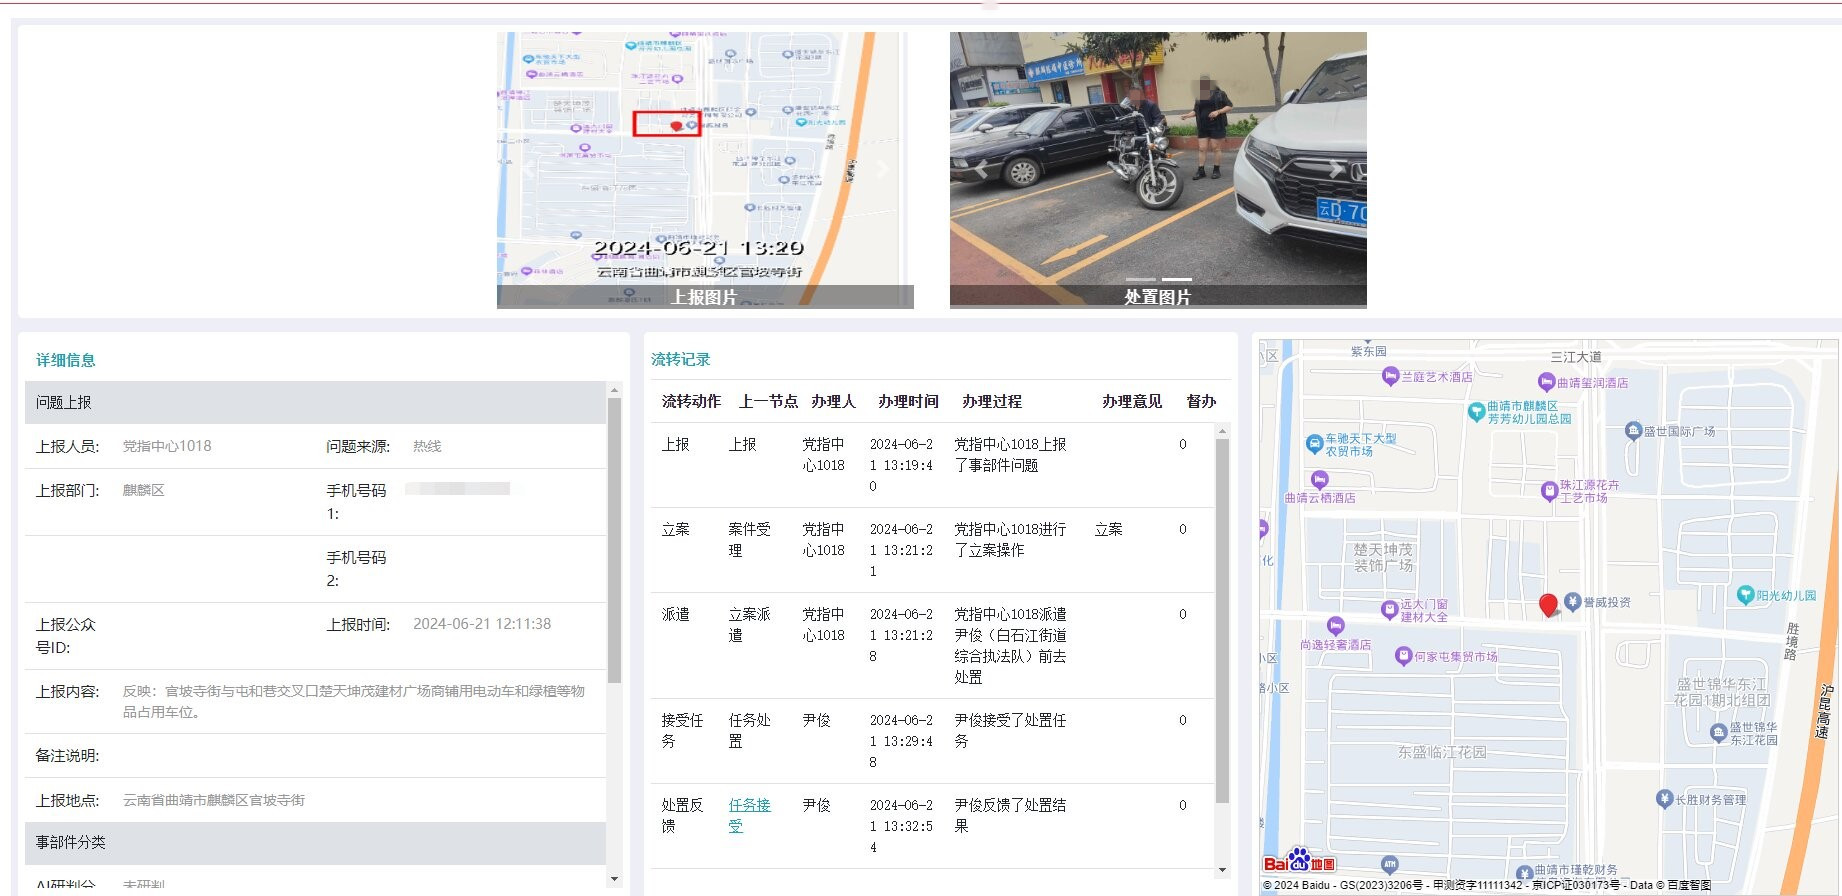The image size is (1842, 896).
Task: Click the 事部件分类 section header
Action: point(315,843)
